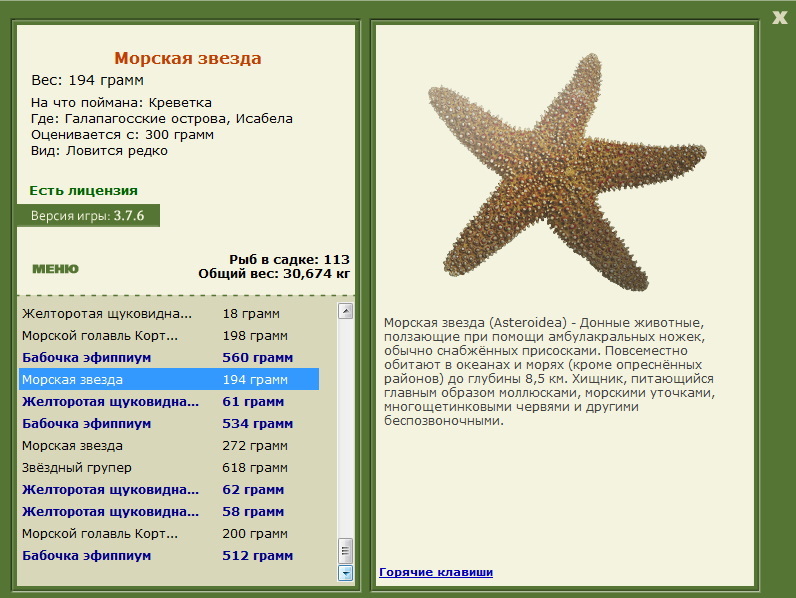Image resolution: width=796 pixels, height=598 pixels.
Task: Select Бабочка эфиппиум 512 грамм row
Action: coord(169,555)
